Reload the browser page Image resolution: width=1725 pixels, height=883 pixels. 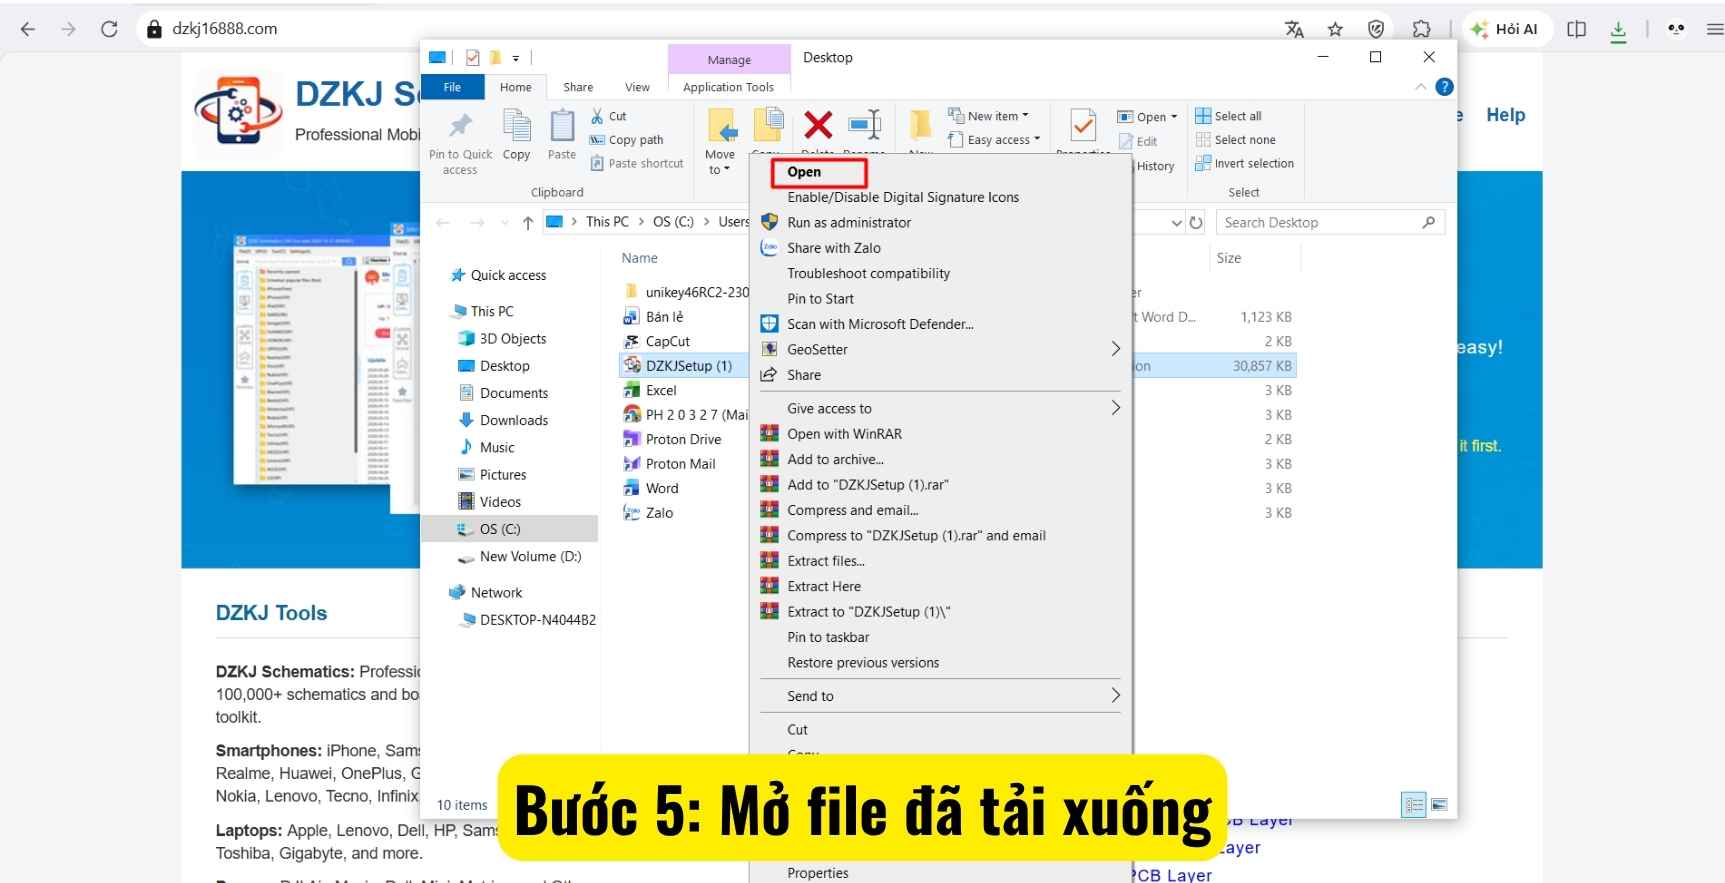tap(109, 29)
